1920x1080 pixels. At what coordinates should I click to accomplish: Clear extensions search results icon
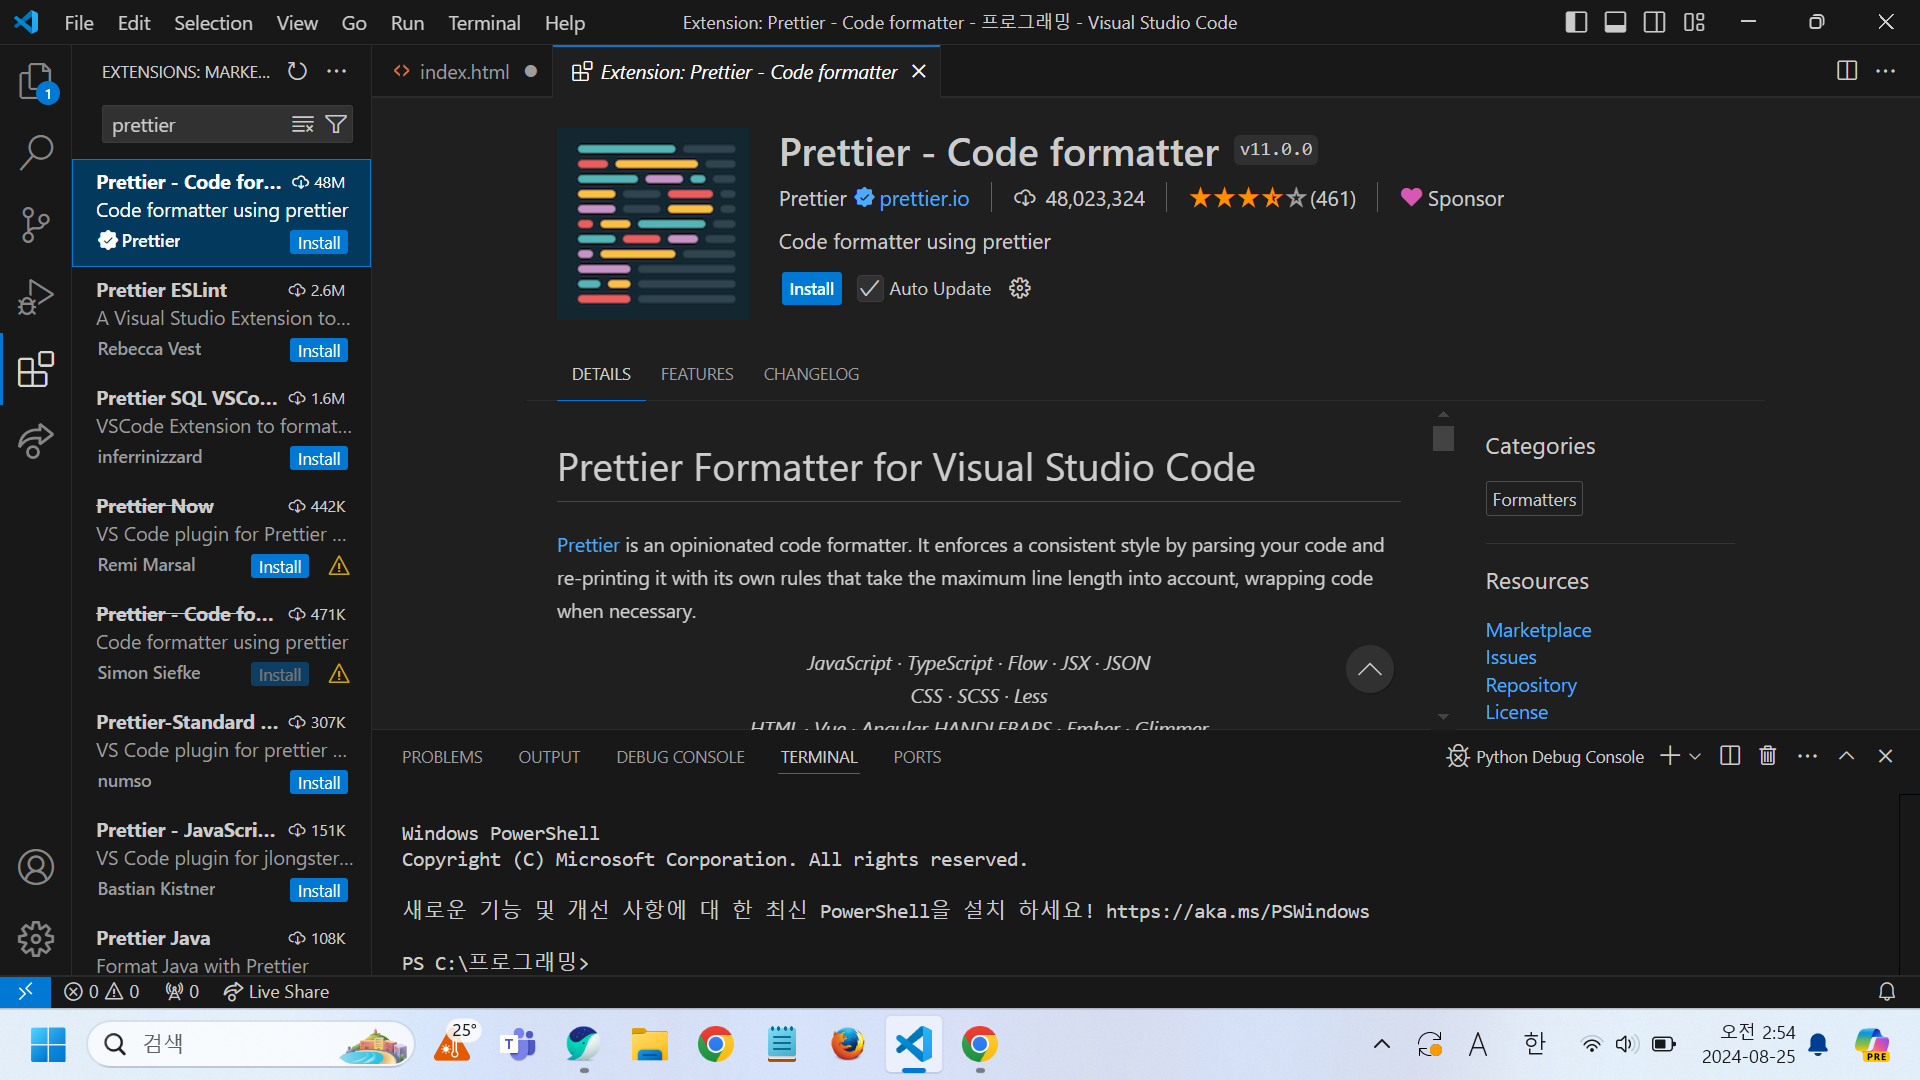303,124
